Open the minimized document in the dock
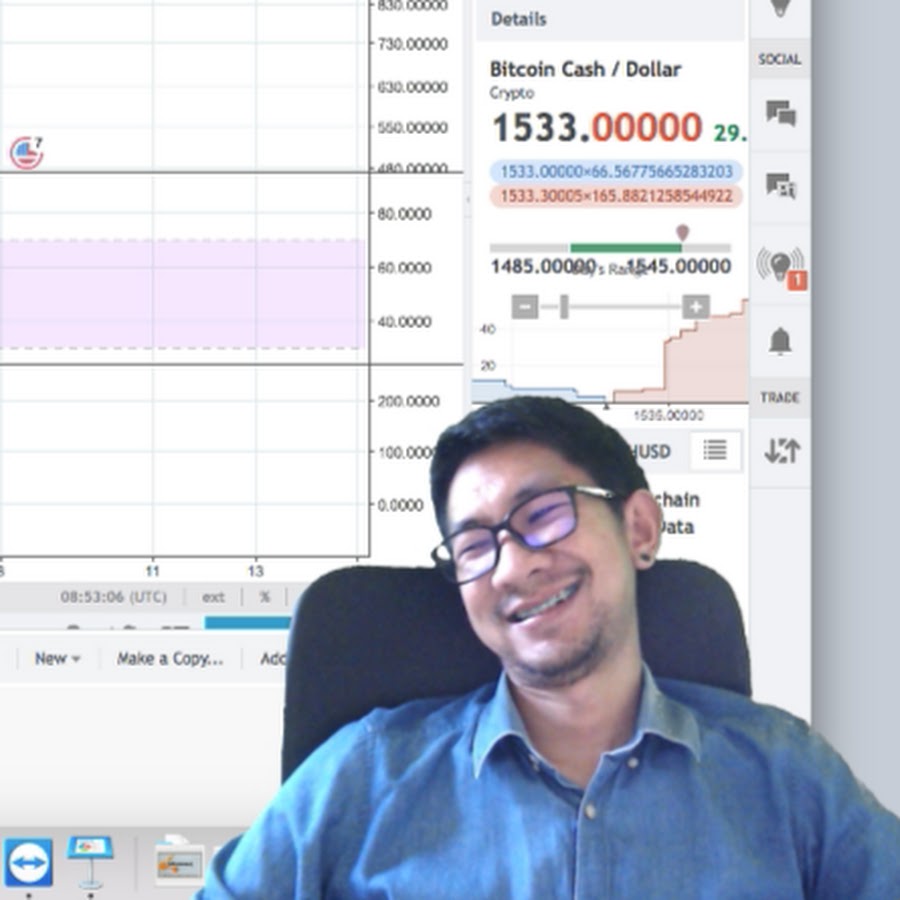 click(179, 862)
